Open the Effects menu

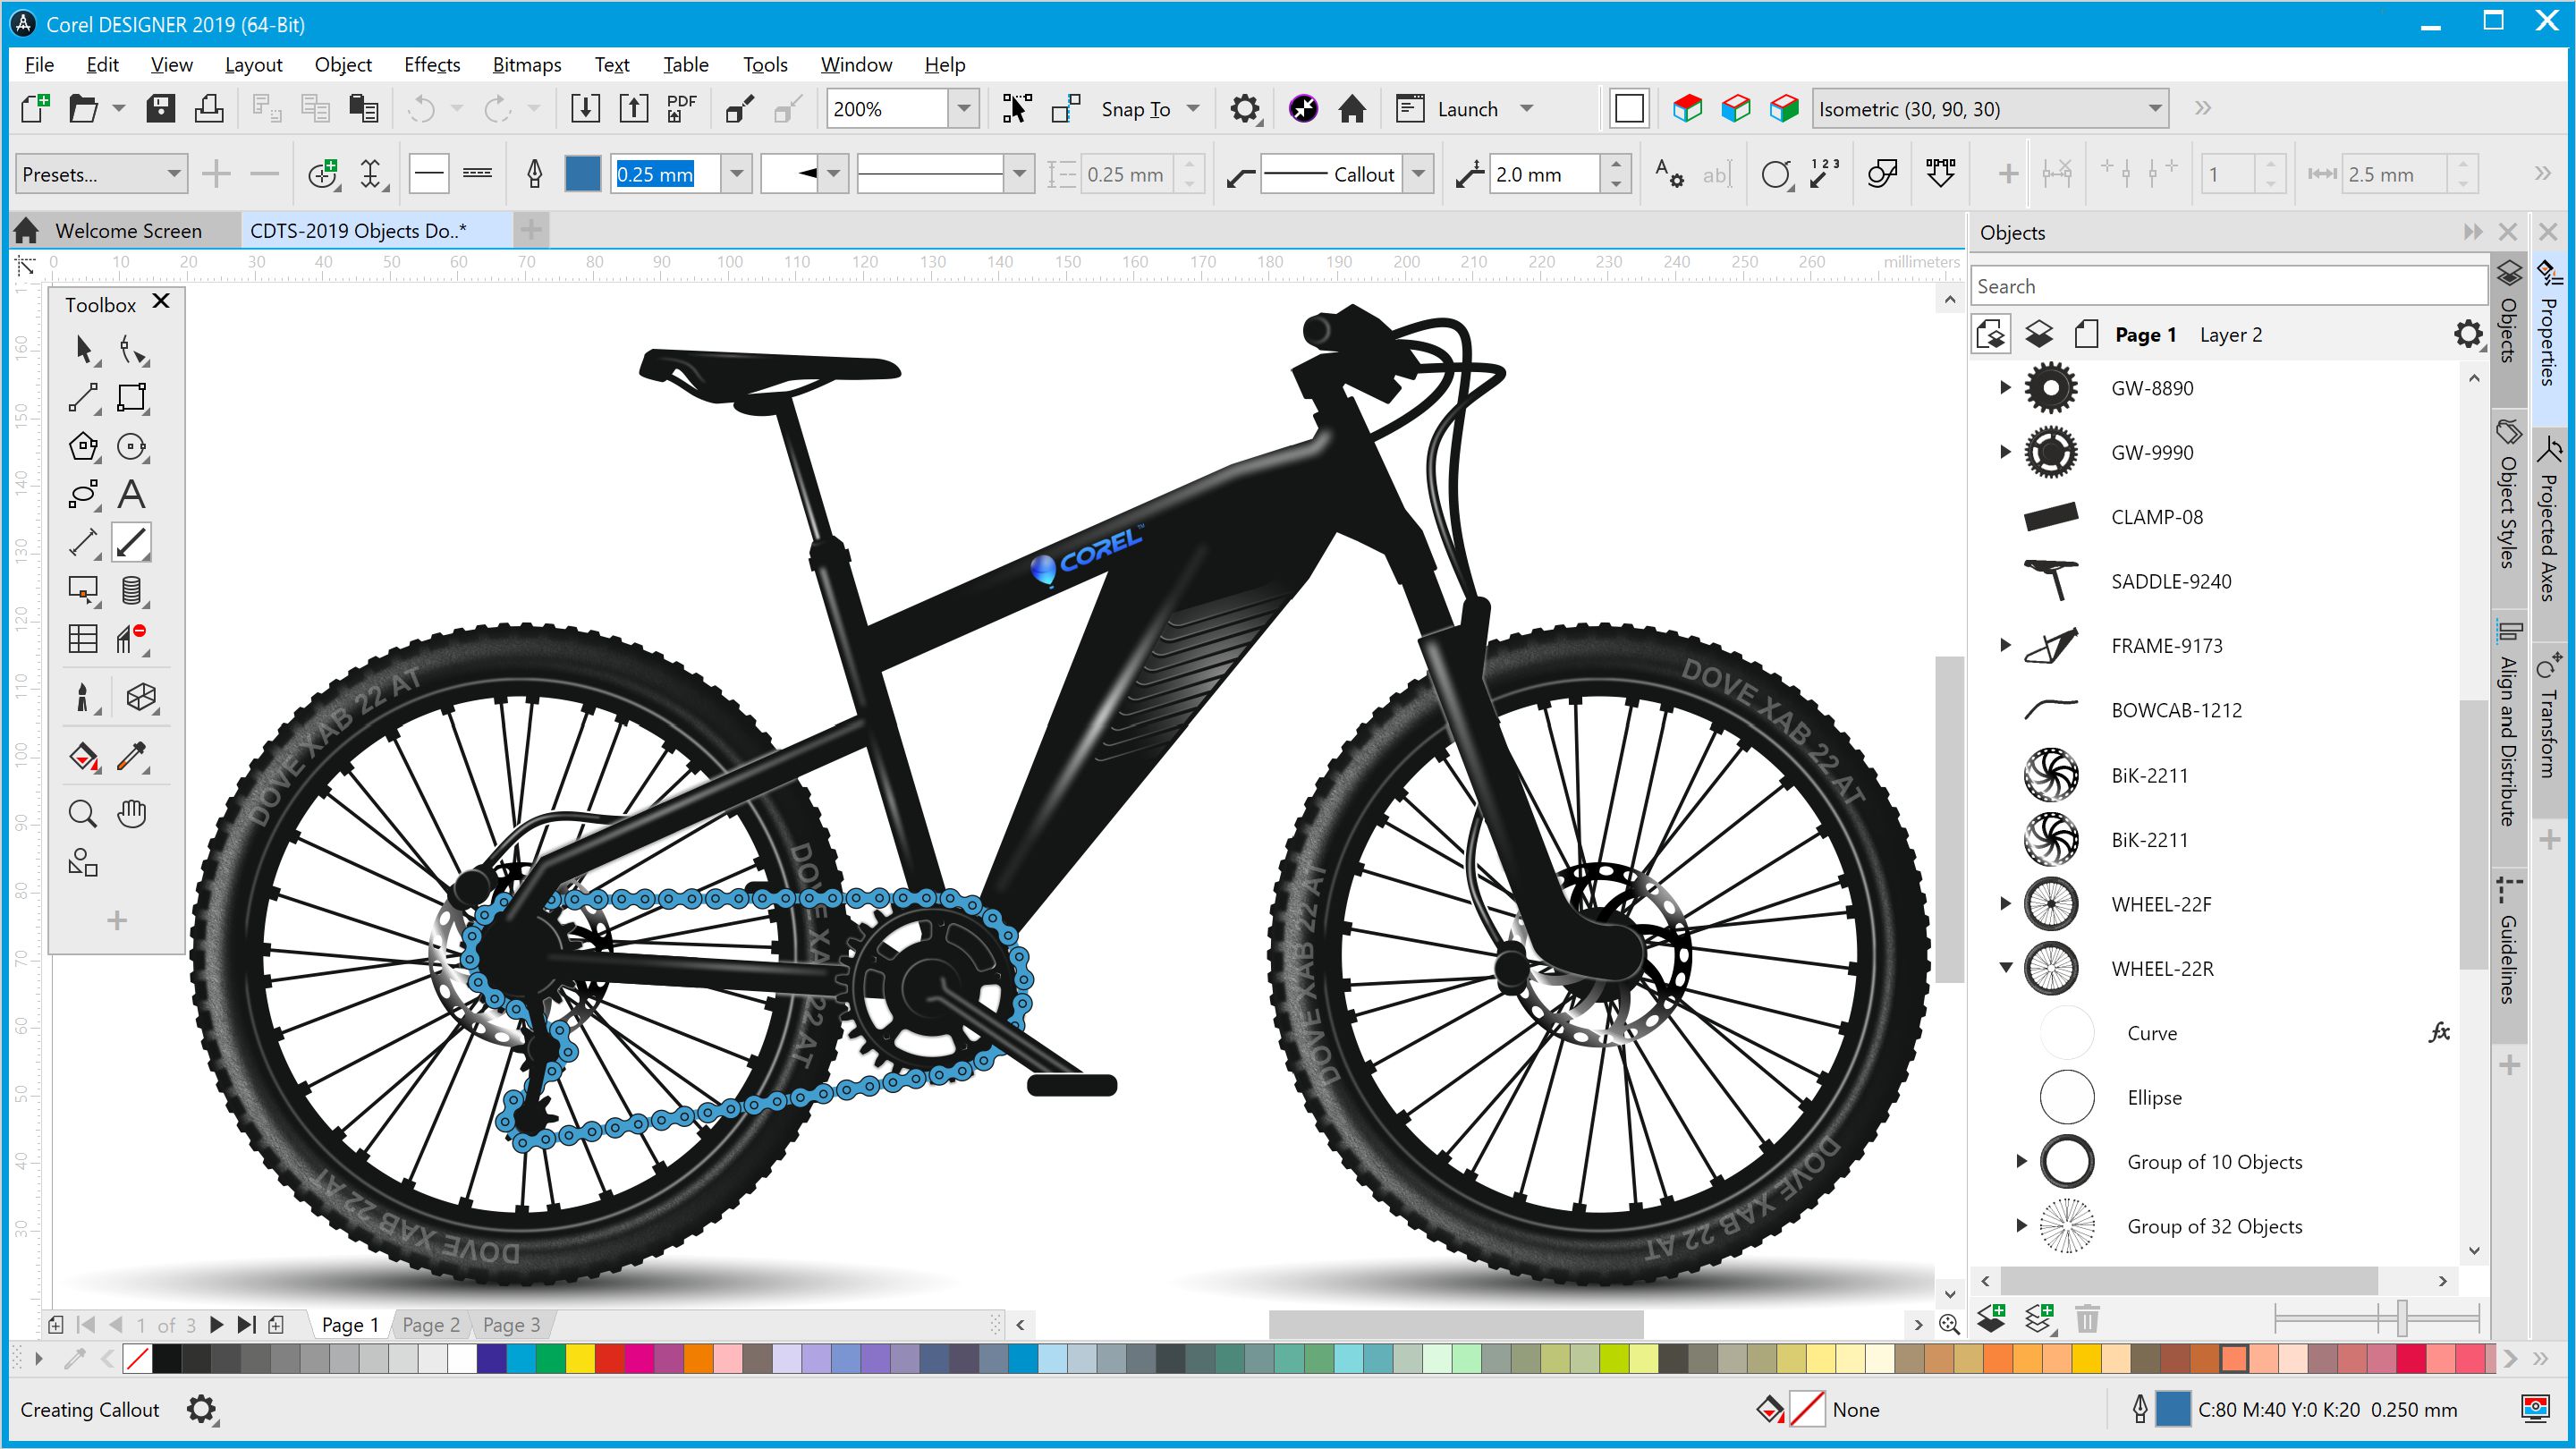[x=432, y=65]
